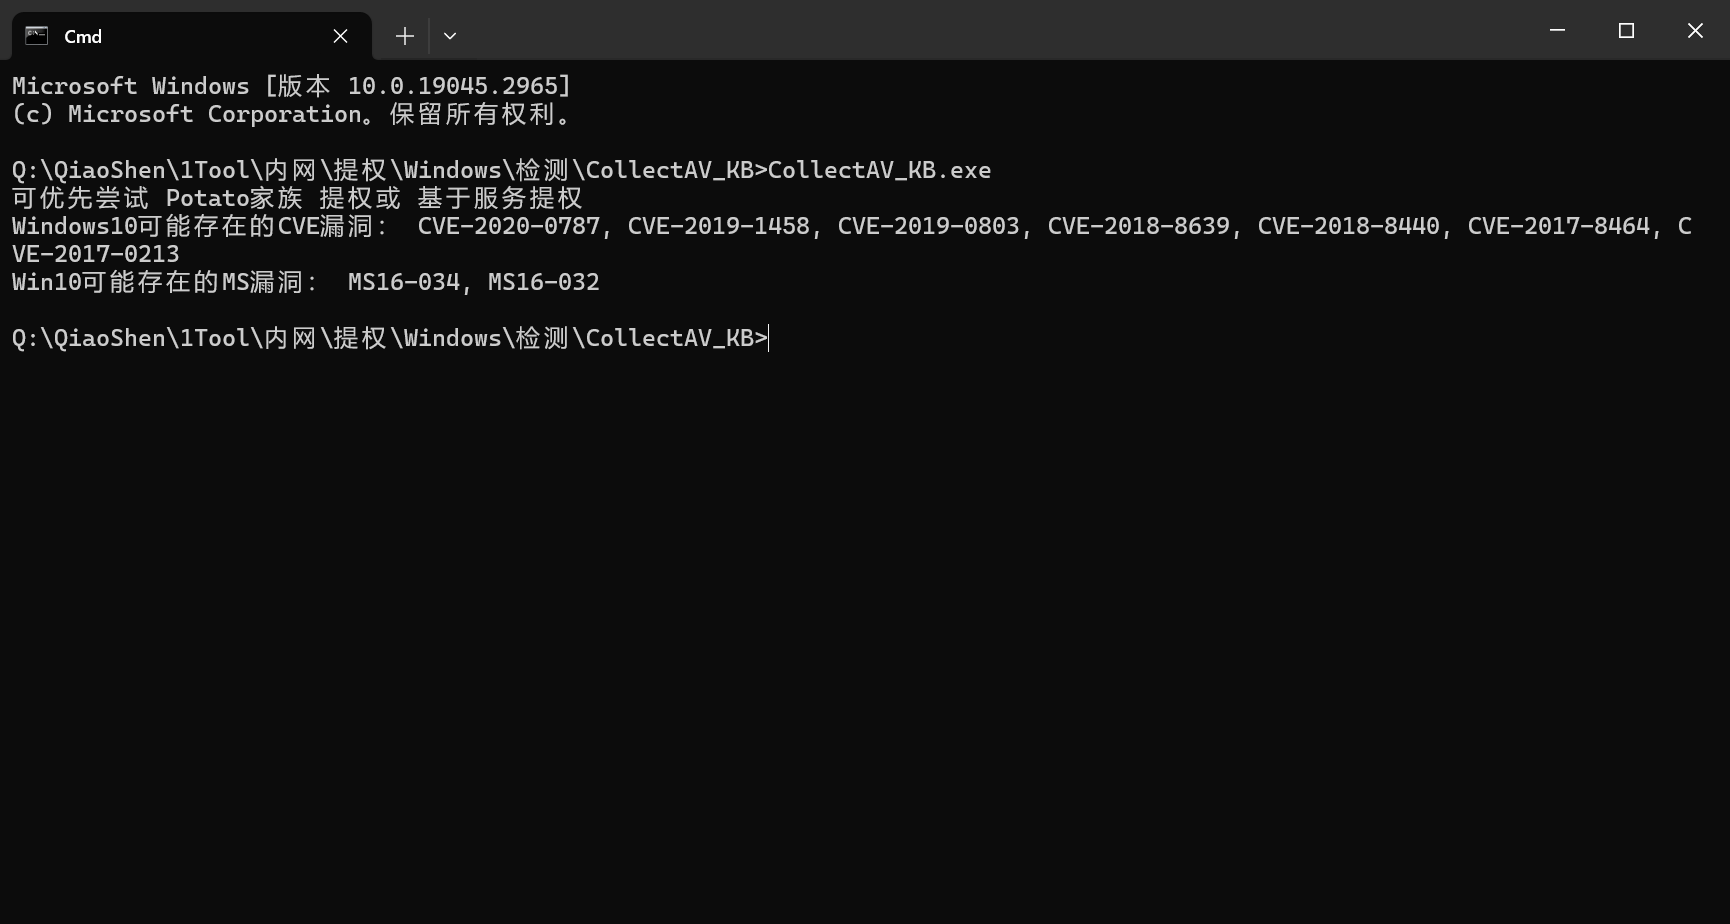Minimize the terminal window
The height and width of the screenshot is (924, 1730).
point(1557,31)
